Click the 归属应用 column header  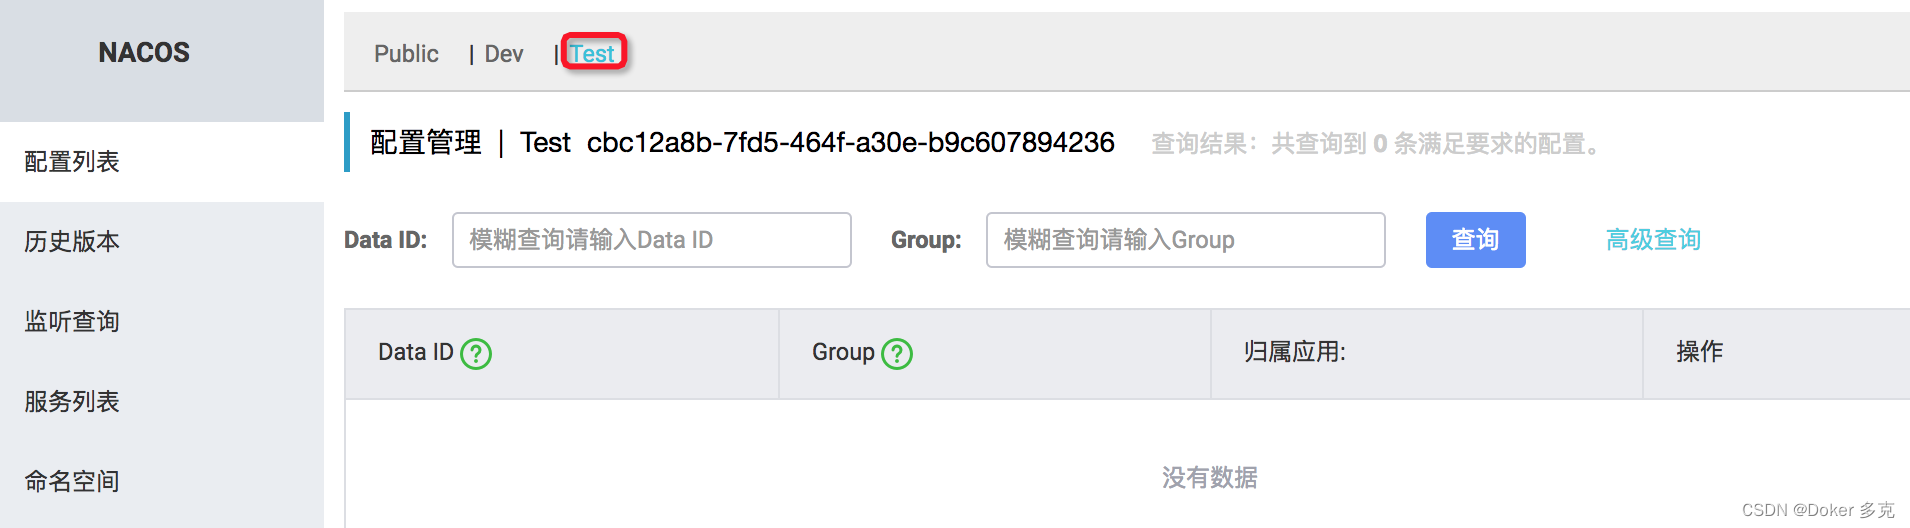[x=1294, y=353]
